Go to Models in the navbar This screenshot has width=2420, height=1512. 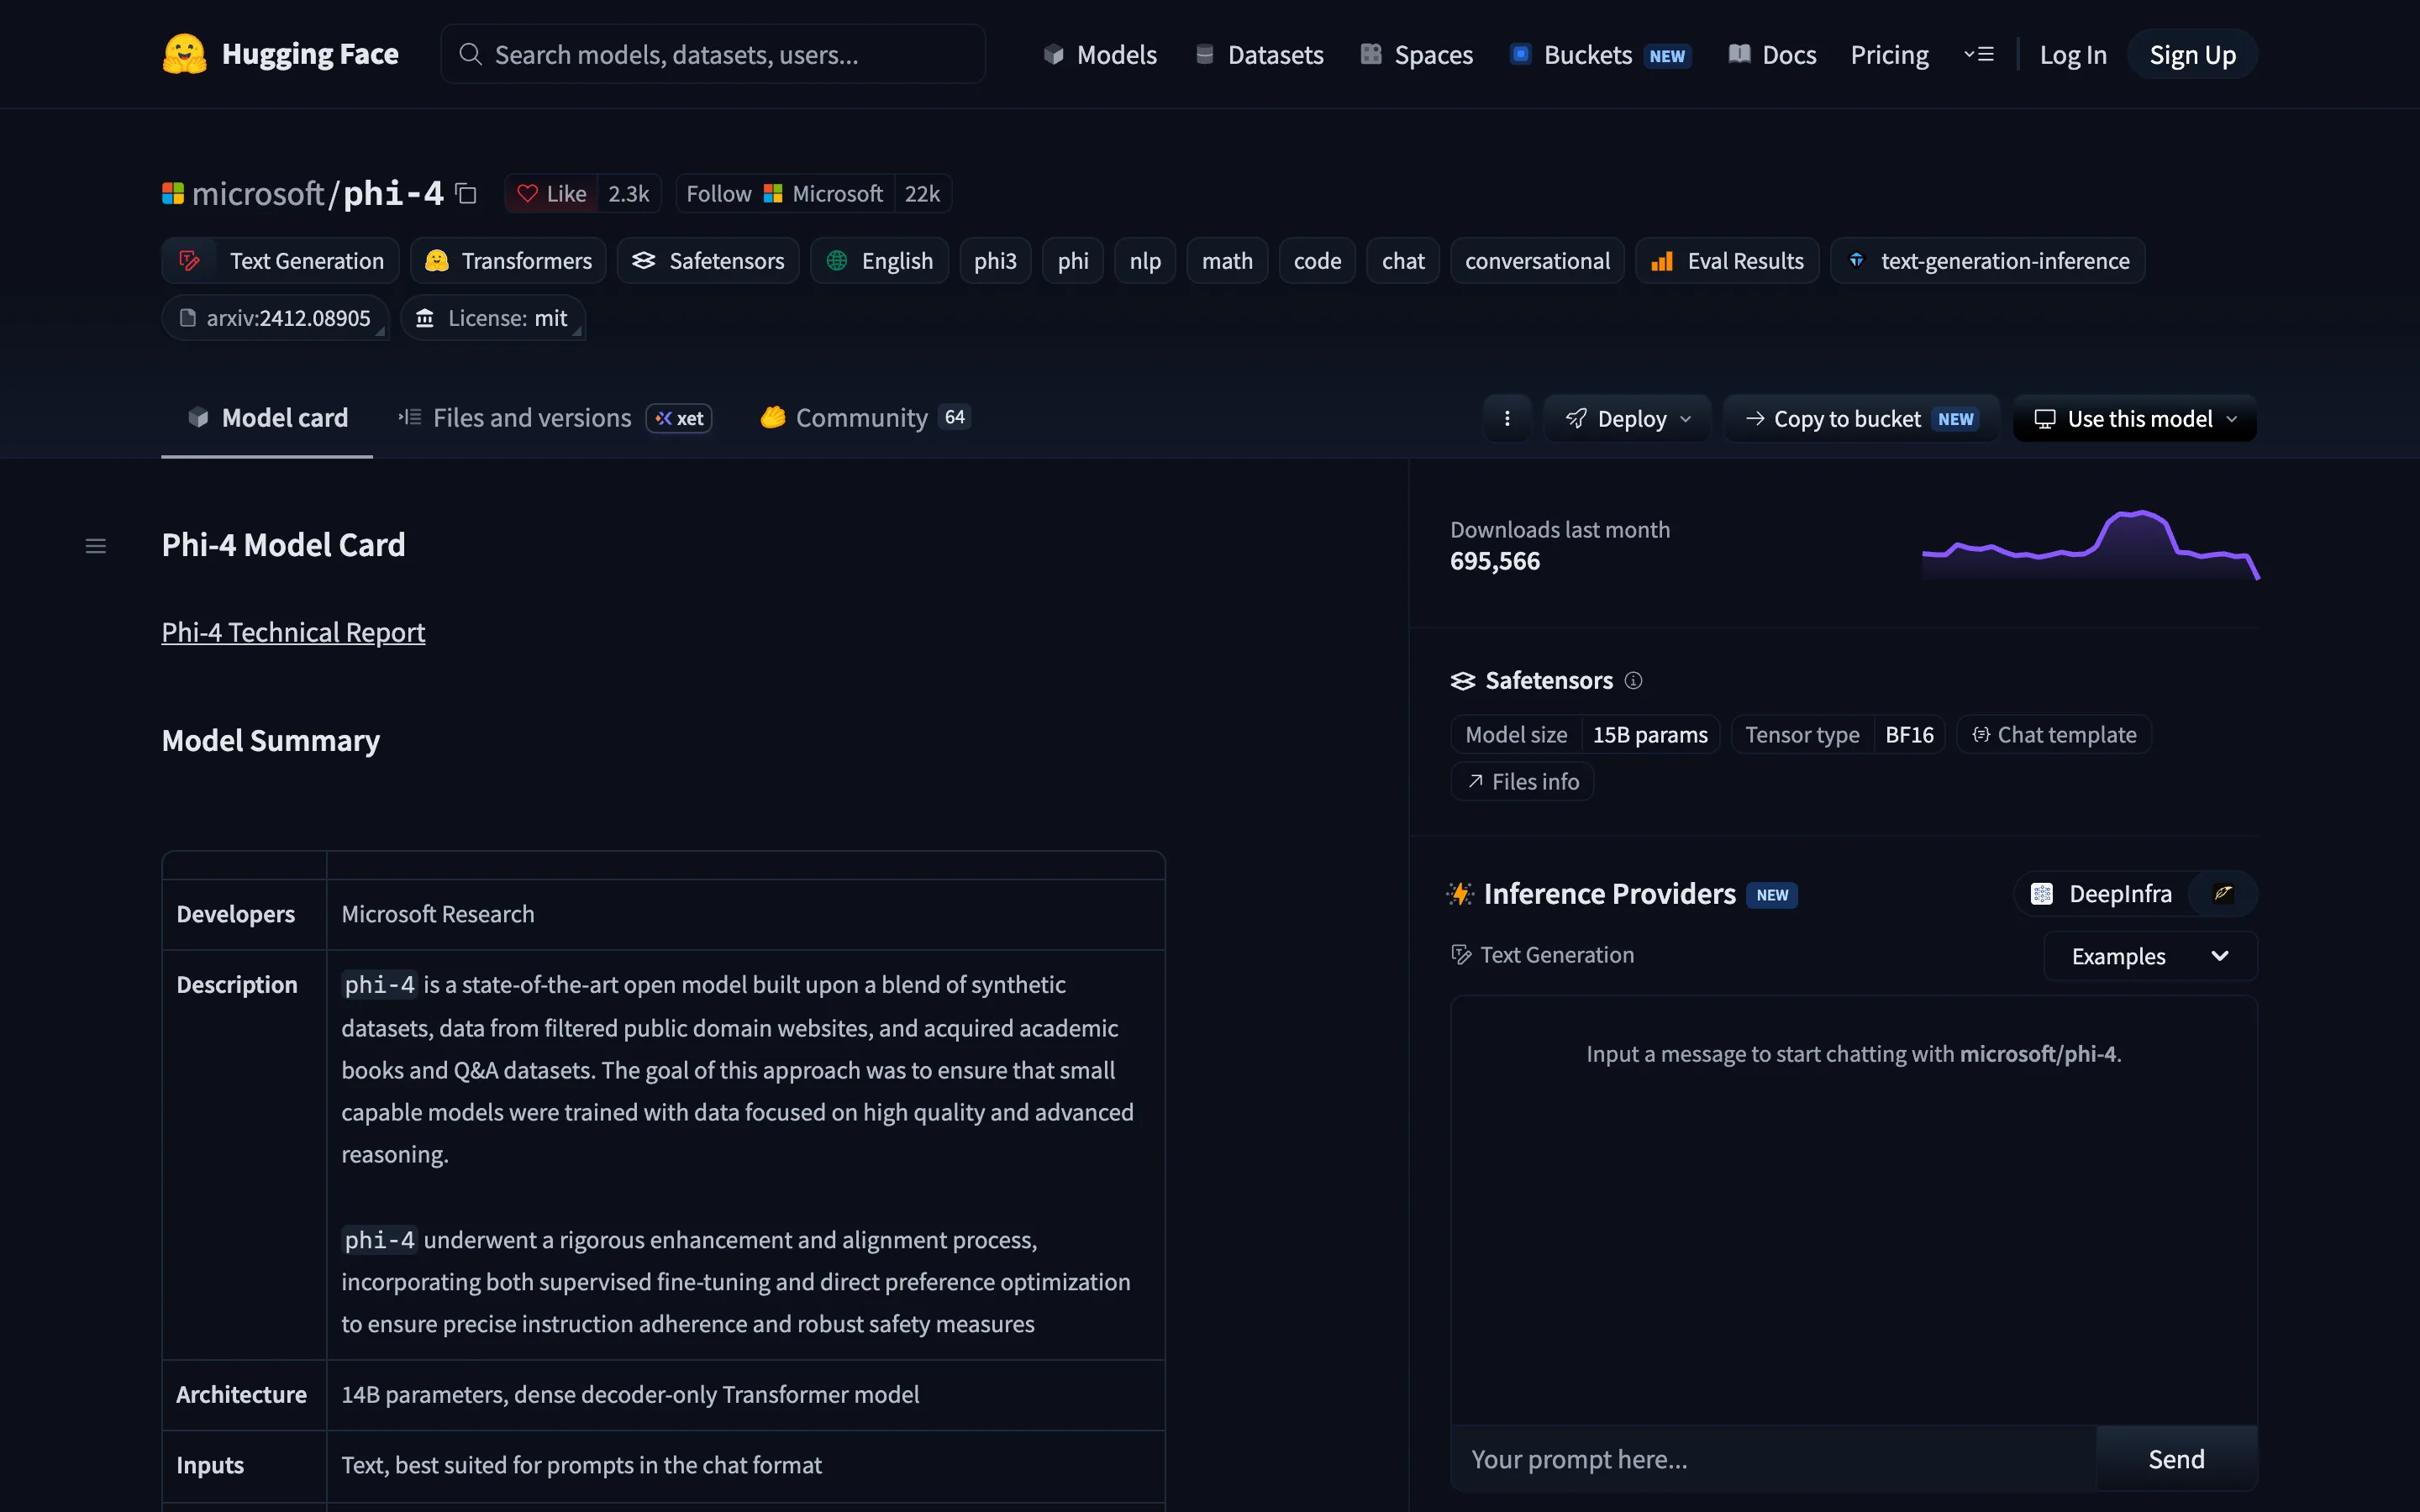tap(1100, 54)
